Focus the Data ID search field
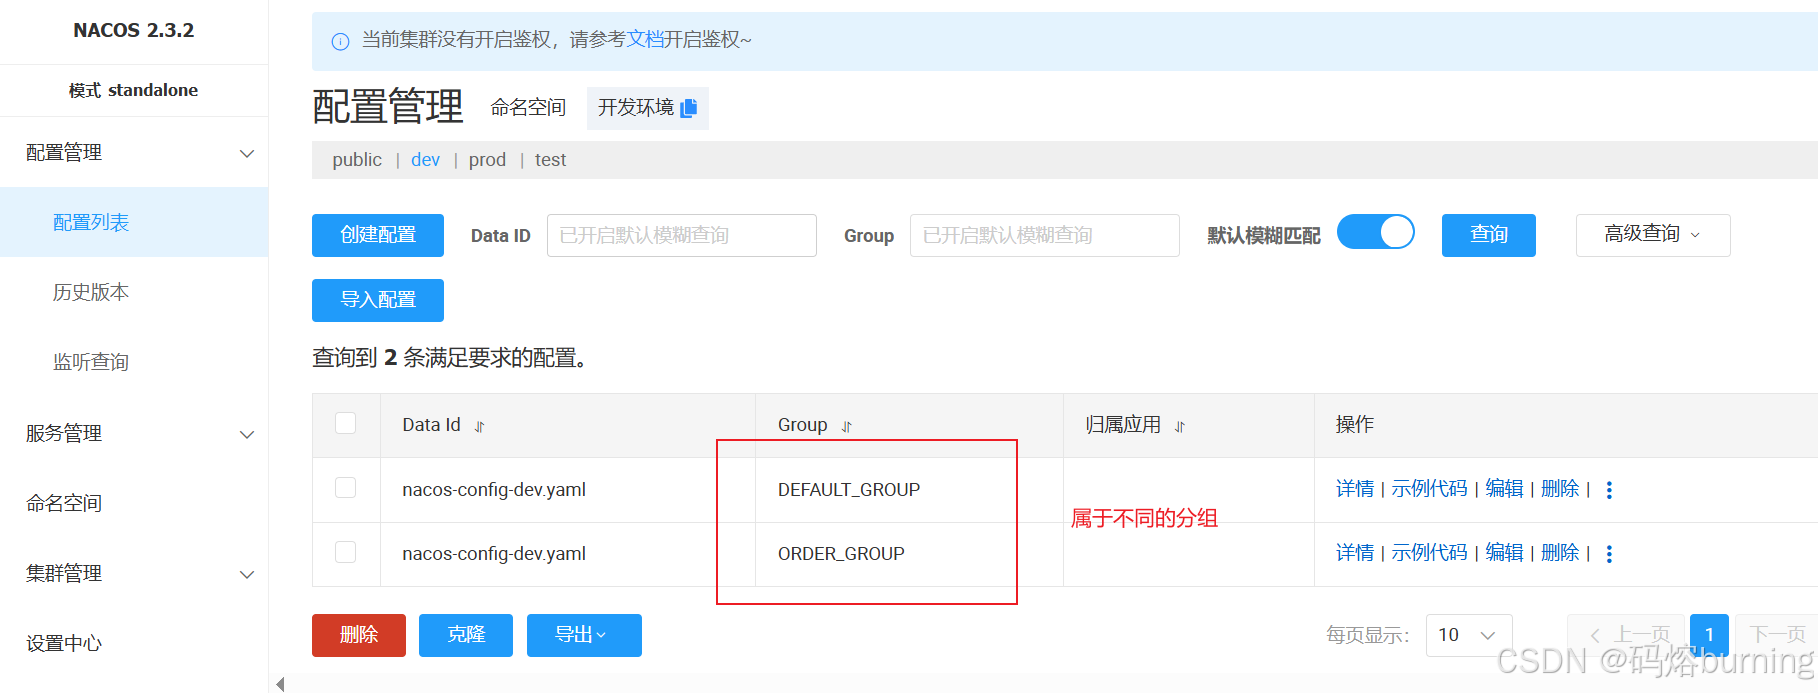Image resolution: width=1818 pixels, height=693 pixels. (682, 235)
